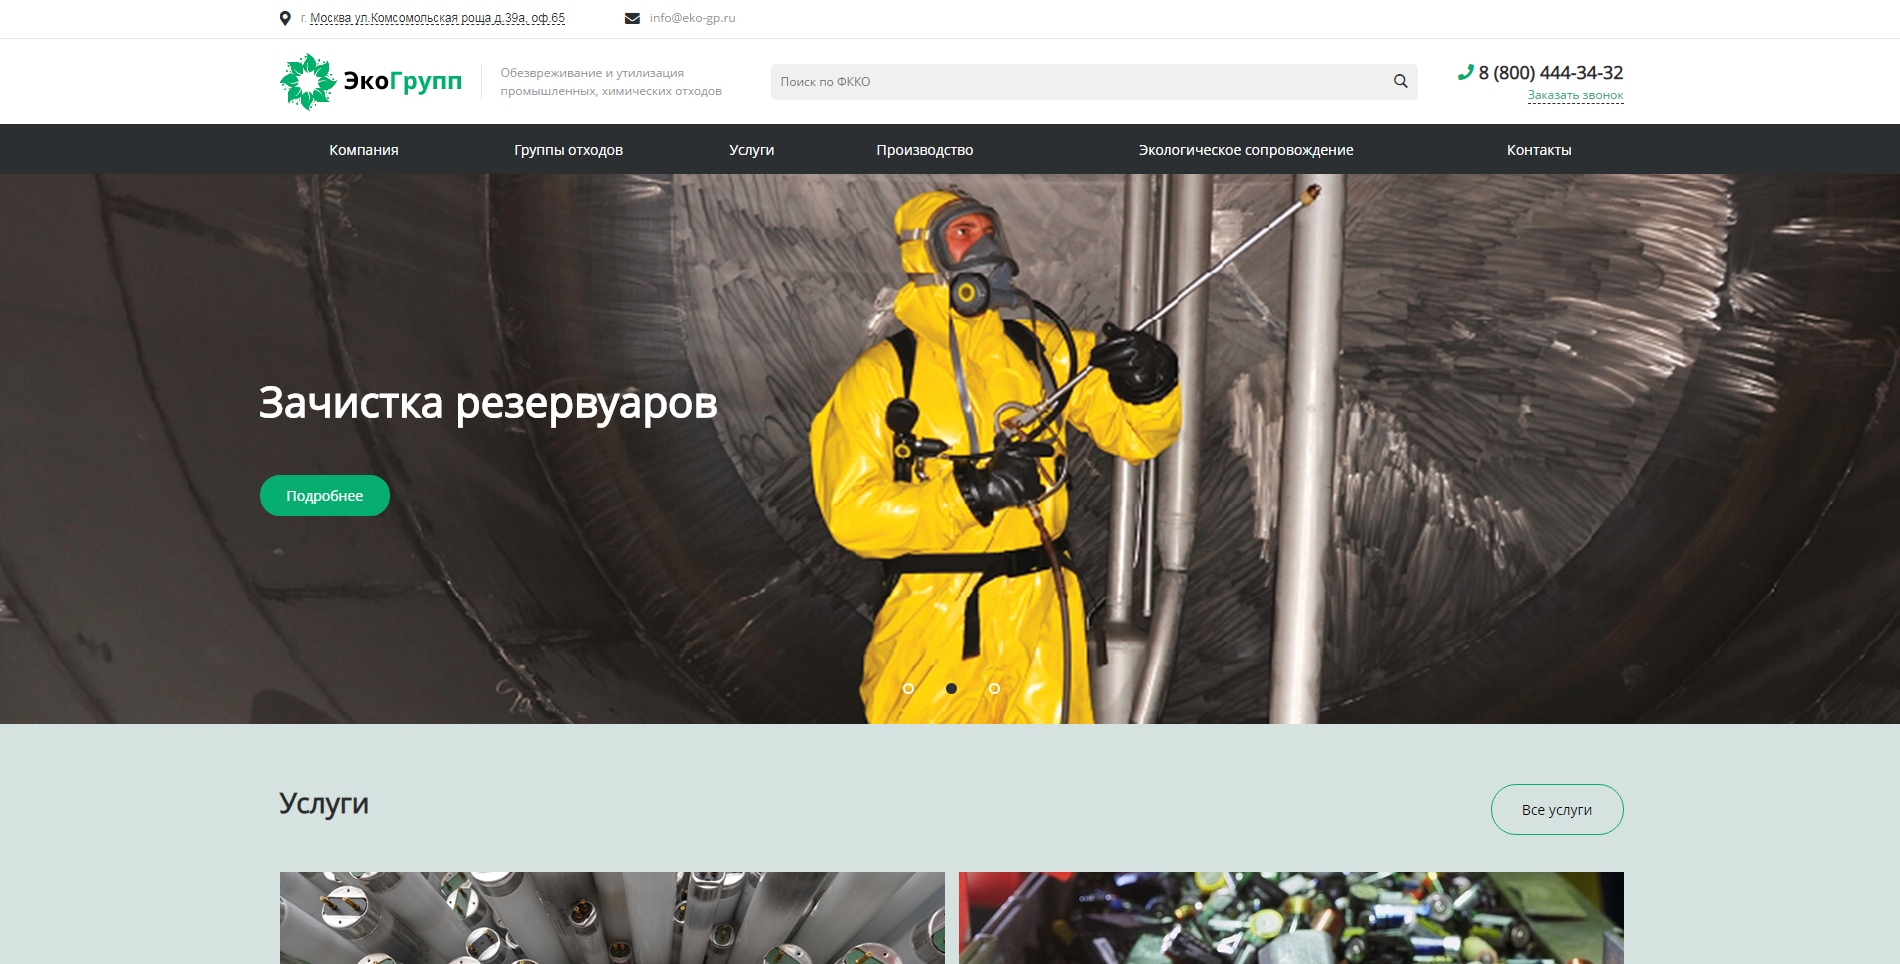Click the search magnifier icon
This screenshot has height=964, width=1900.
pos(1400,82)
